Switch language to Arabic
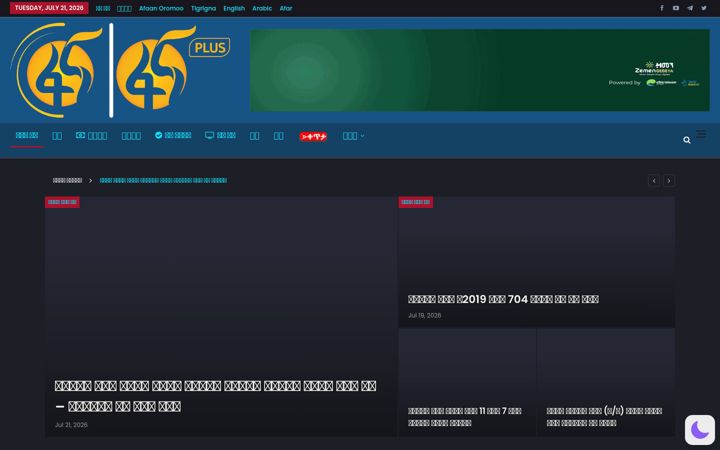The width and height of the screenshot is (720, 450). click(262, 8)
